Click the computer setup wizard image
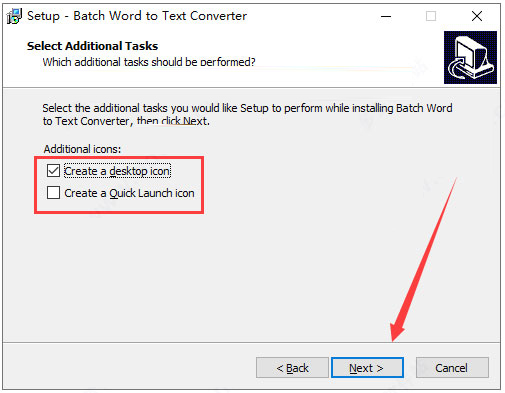 (x=470, y=57)
